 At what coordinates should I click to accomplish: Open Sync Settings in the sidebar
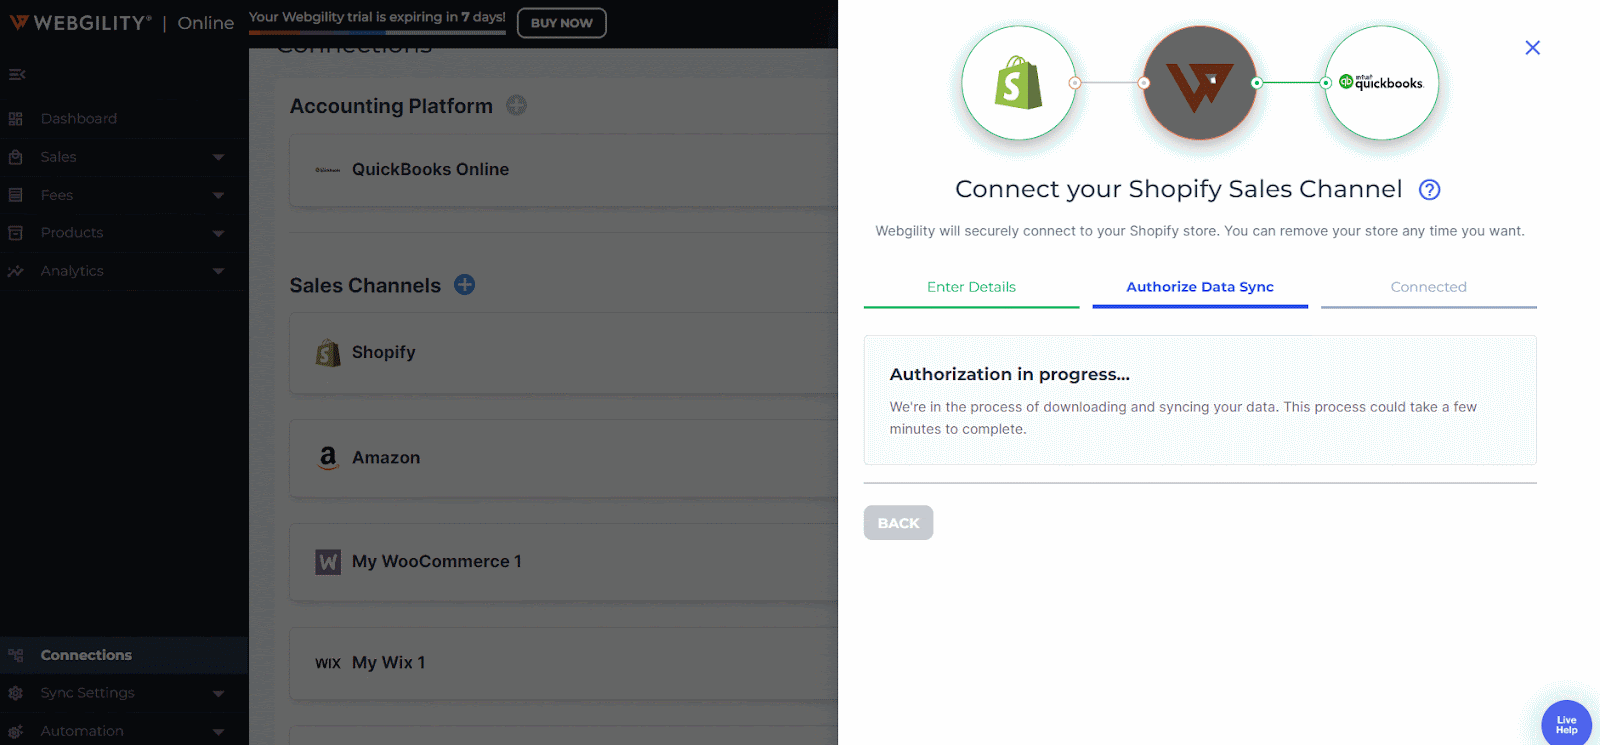[x=88, y=693]
